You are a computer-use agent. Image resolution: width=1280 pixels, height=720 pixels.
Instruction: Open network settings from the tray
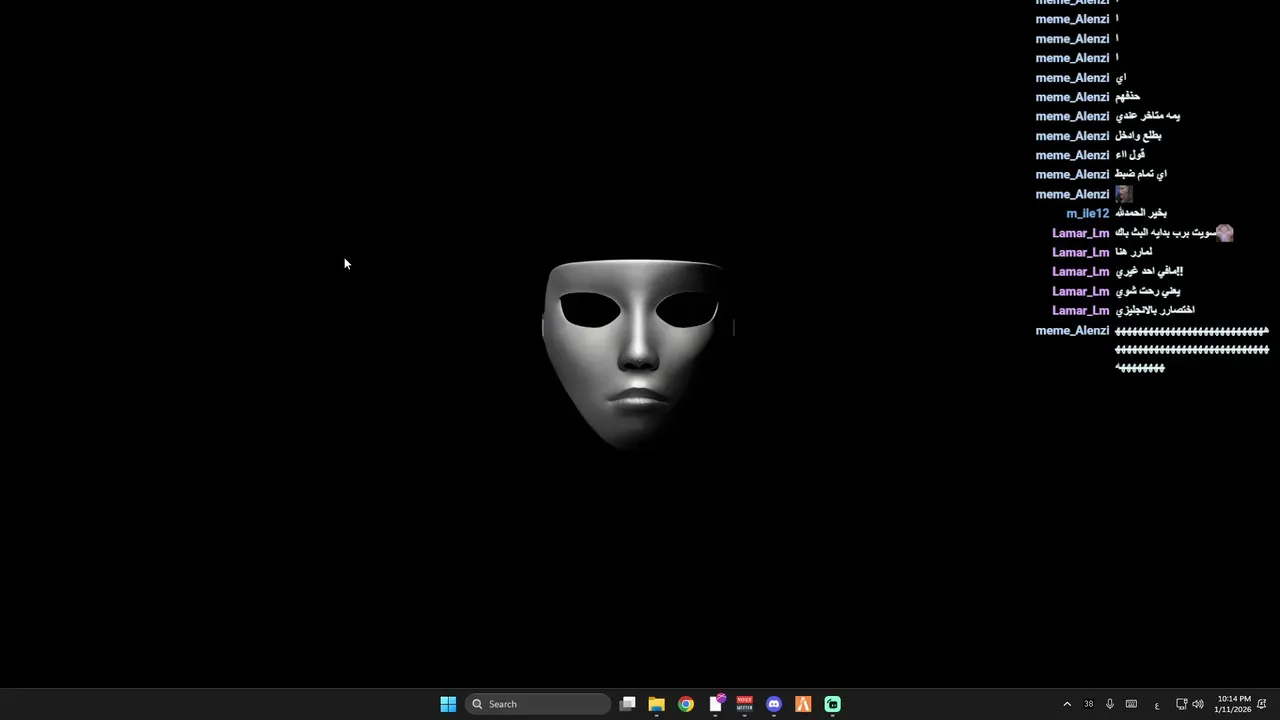tap(1181, 704)
